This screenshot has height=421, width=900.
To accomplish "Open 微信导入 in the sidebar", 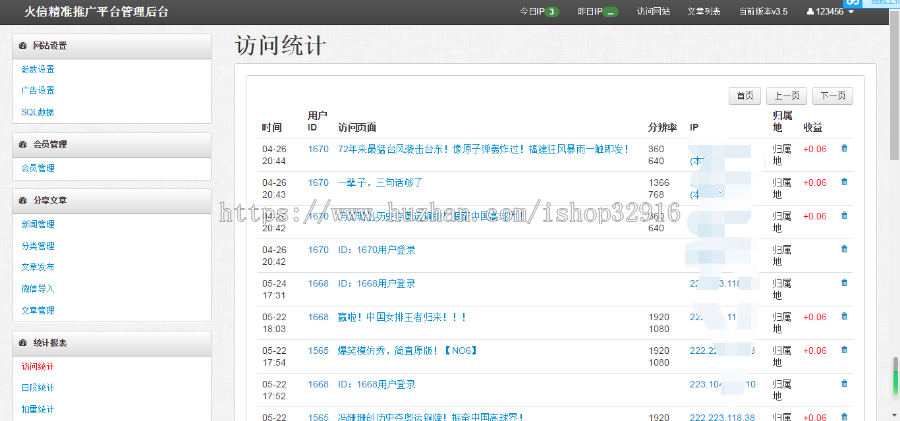I will point(38,289).
